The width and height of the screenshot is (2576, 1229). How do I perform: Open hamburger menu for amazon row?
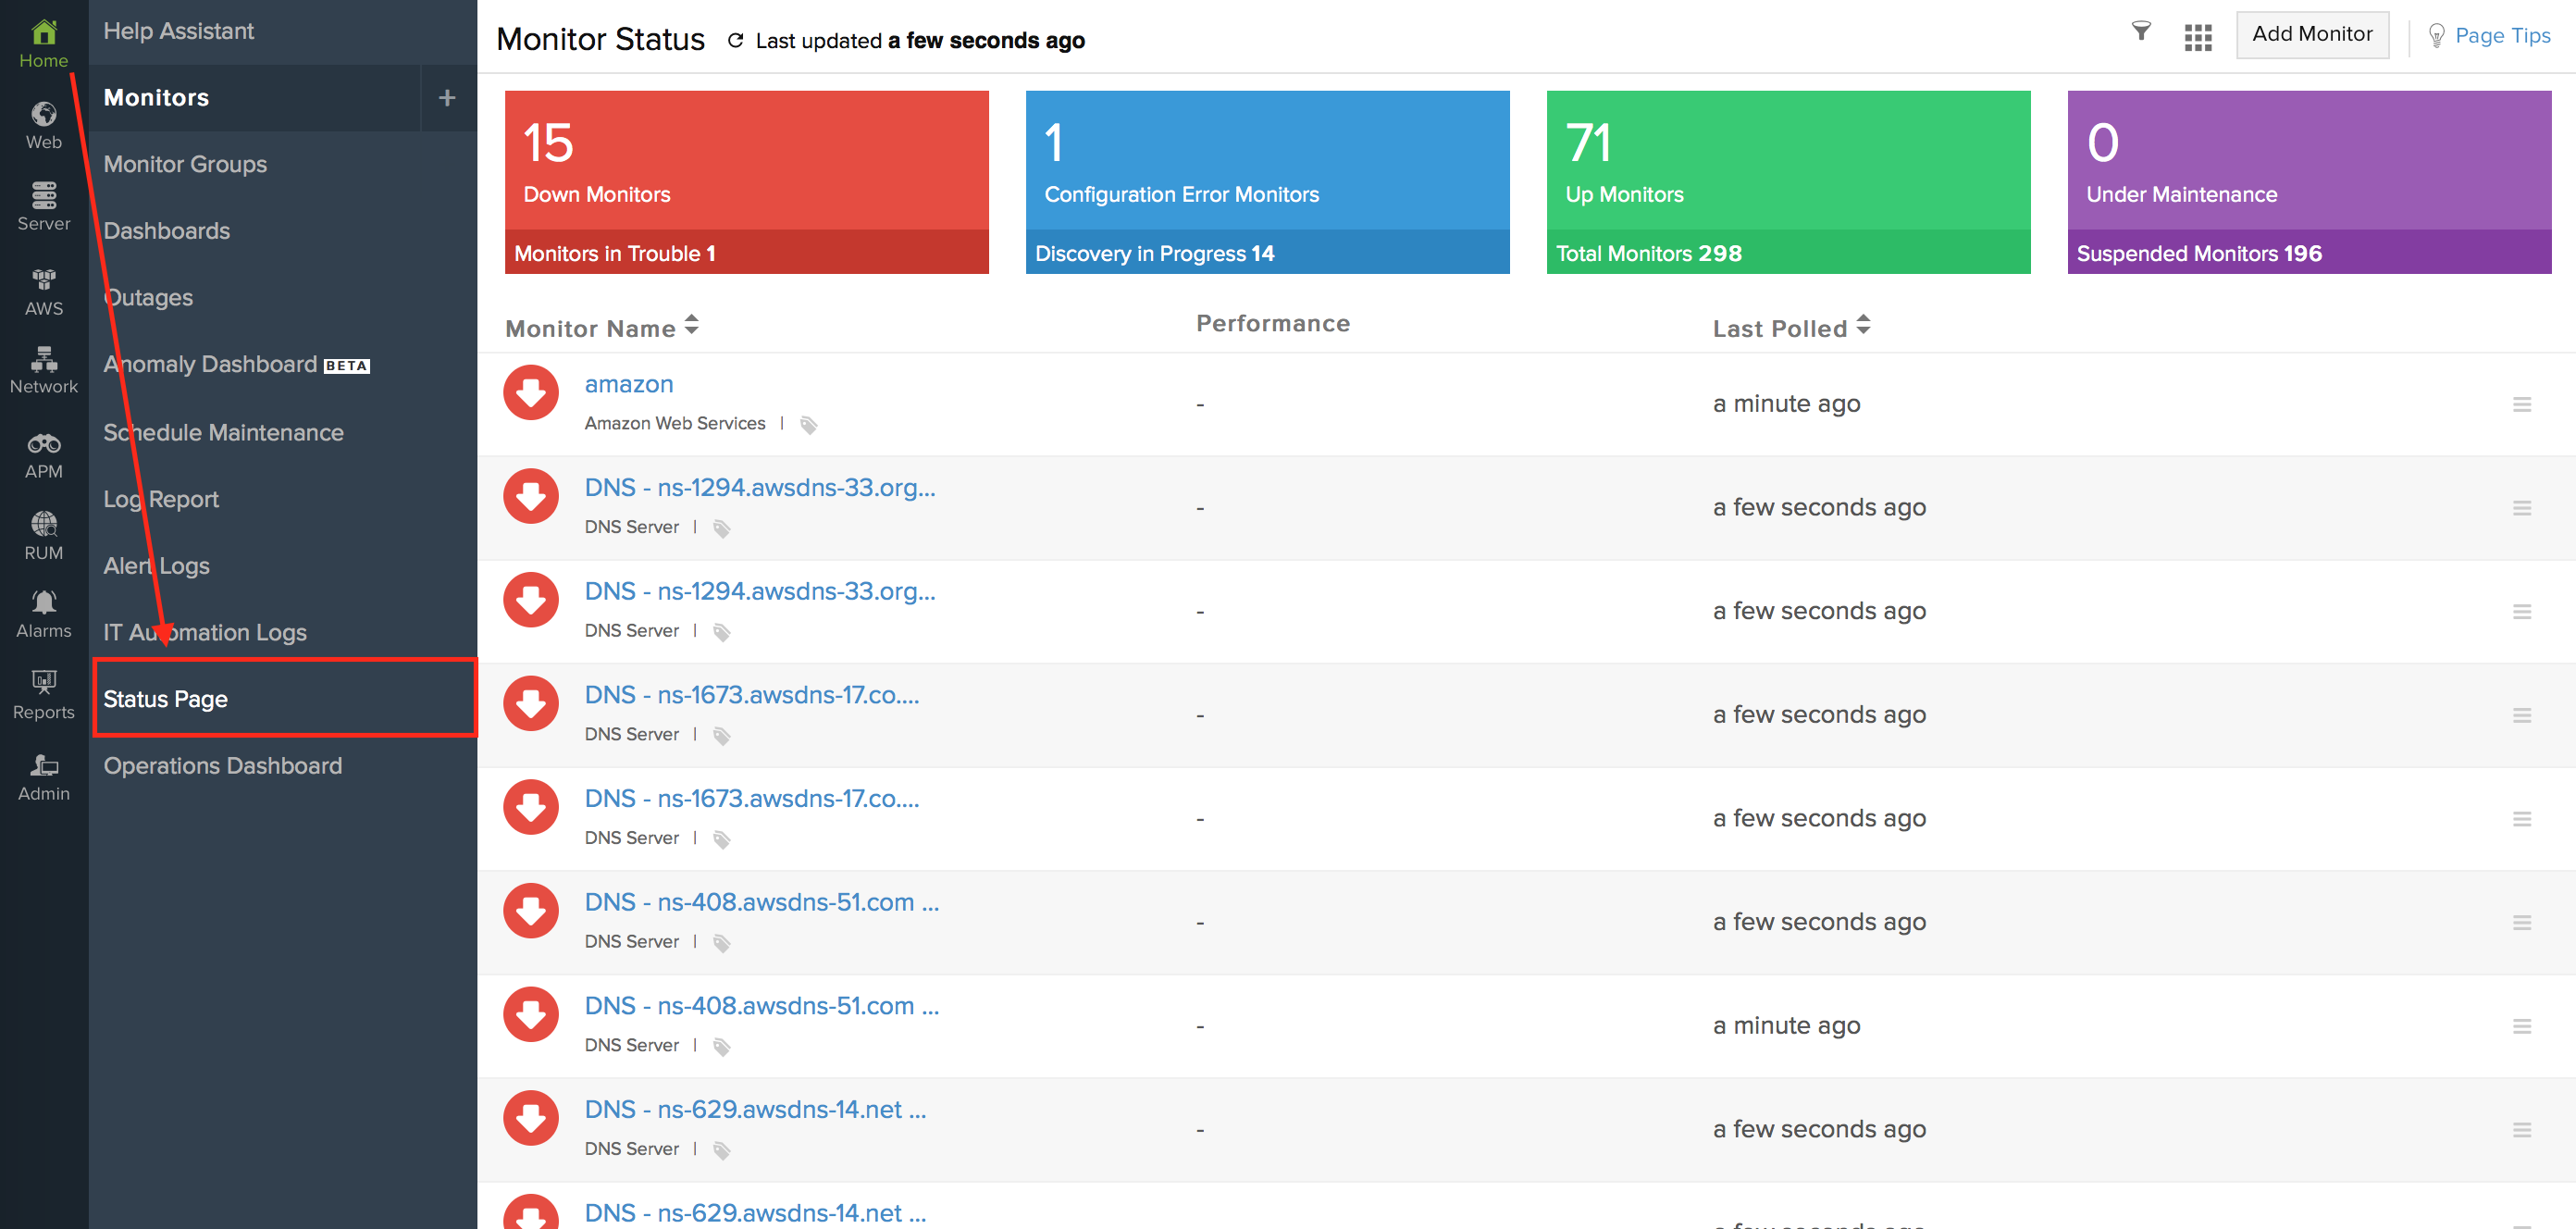[x=2521, y=404]
